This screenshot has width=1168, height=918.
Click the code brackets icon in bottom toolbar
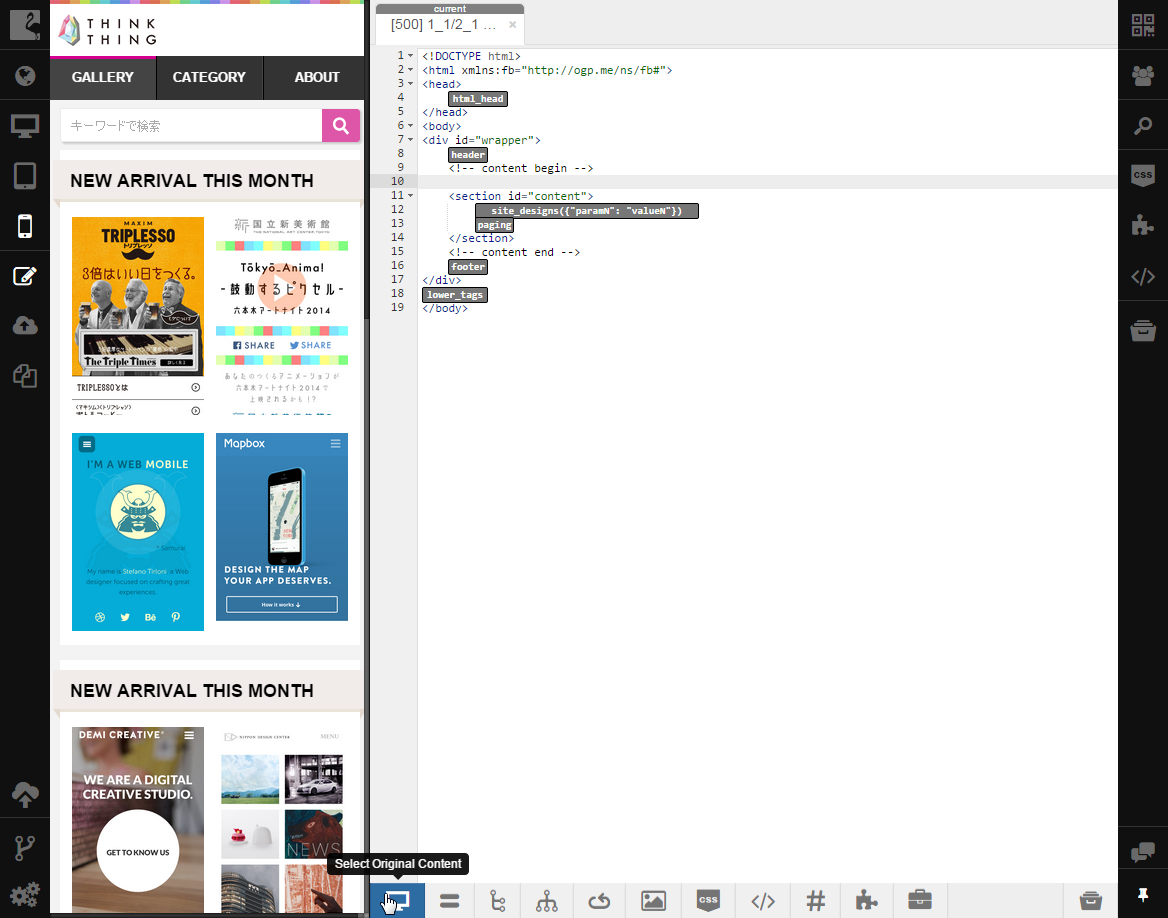[x=763, y=902]
